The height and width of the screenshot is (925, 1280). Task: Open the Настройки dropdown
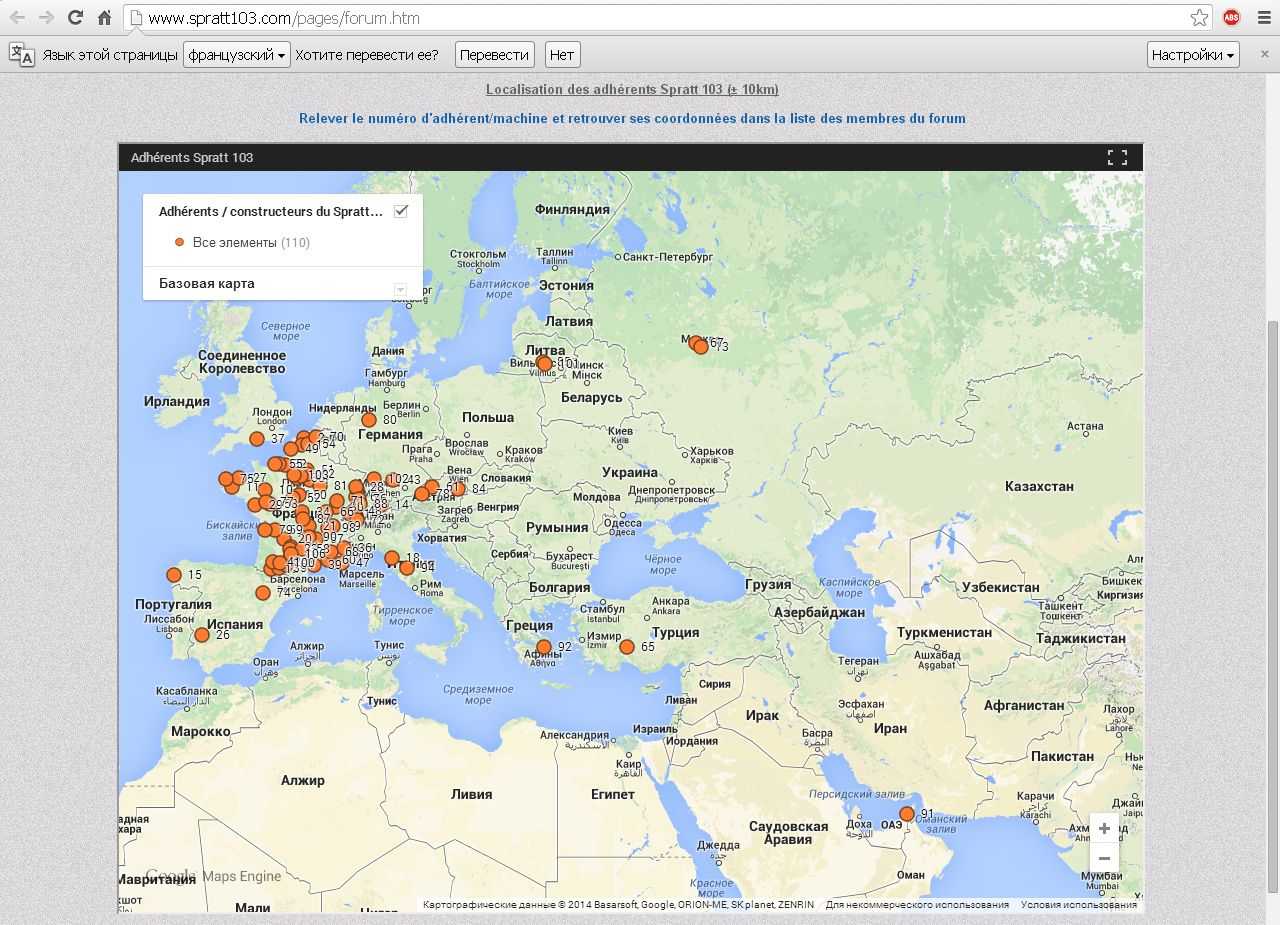point(1194,55)
